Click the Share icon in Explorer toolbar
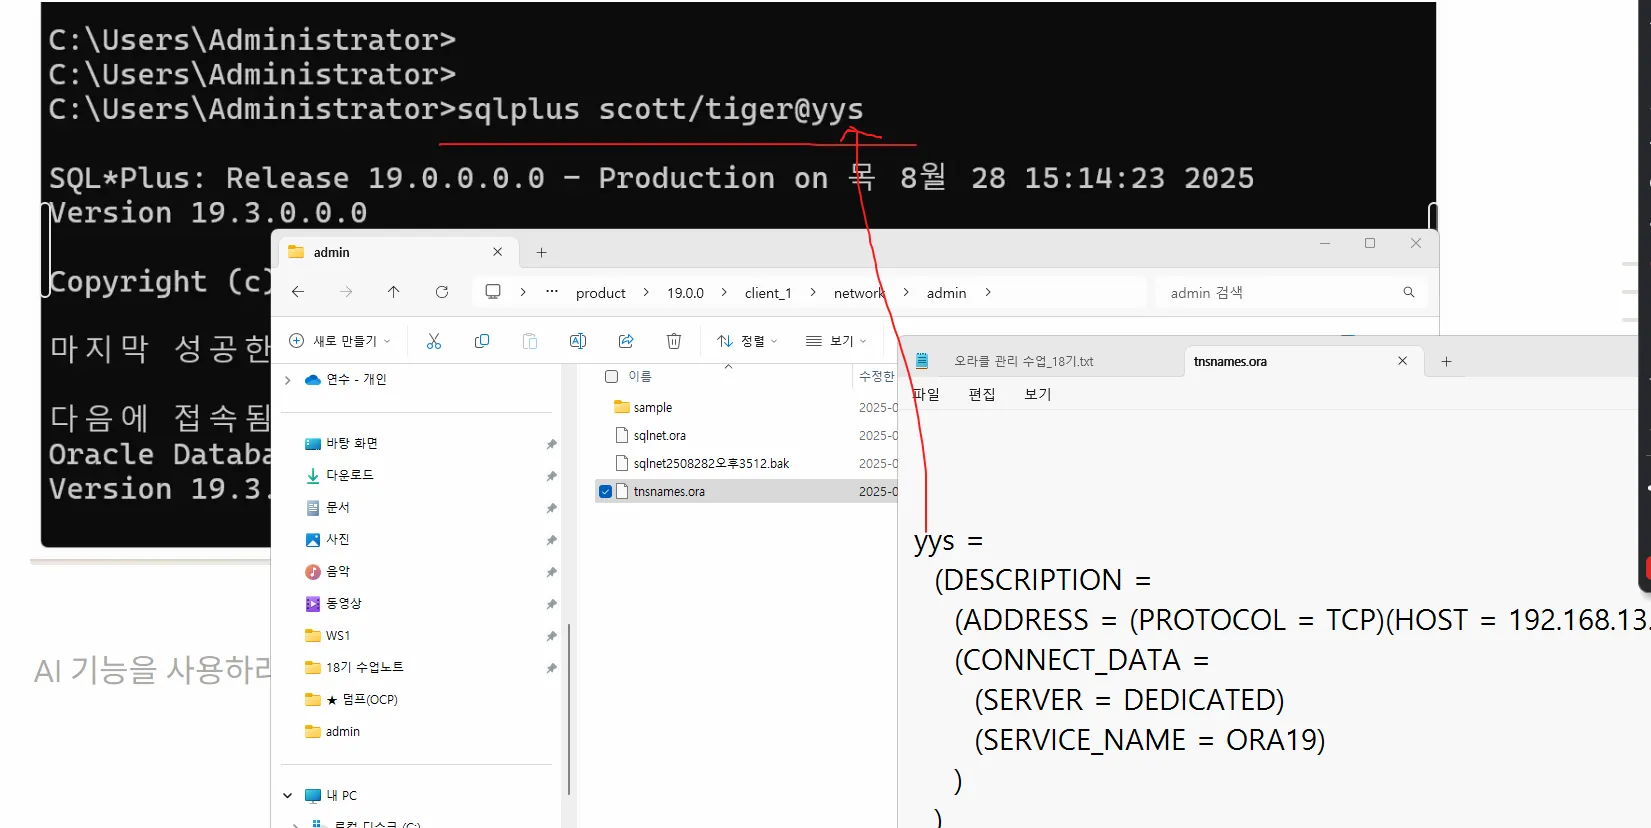The image size is (1651, 828). point(626,341)
